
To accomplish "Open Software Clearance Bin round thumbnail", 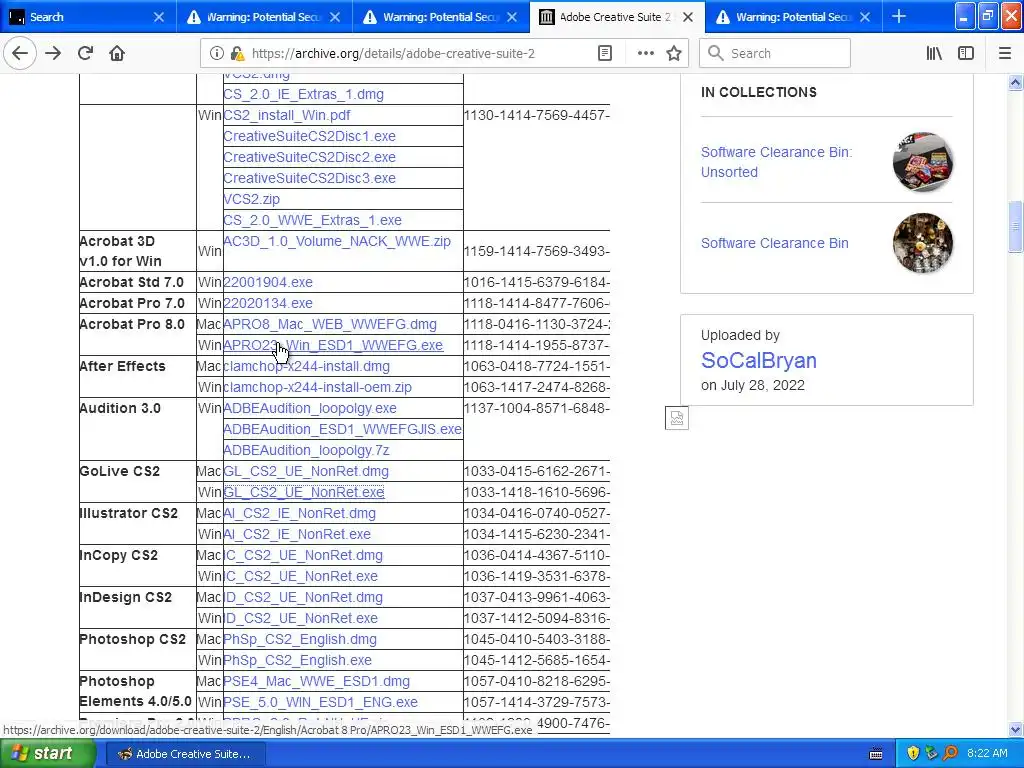I will [x=923, y=243].
